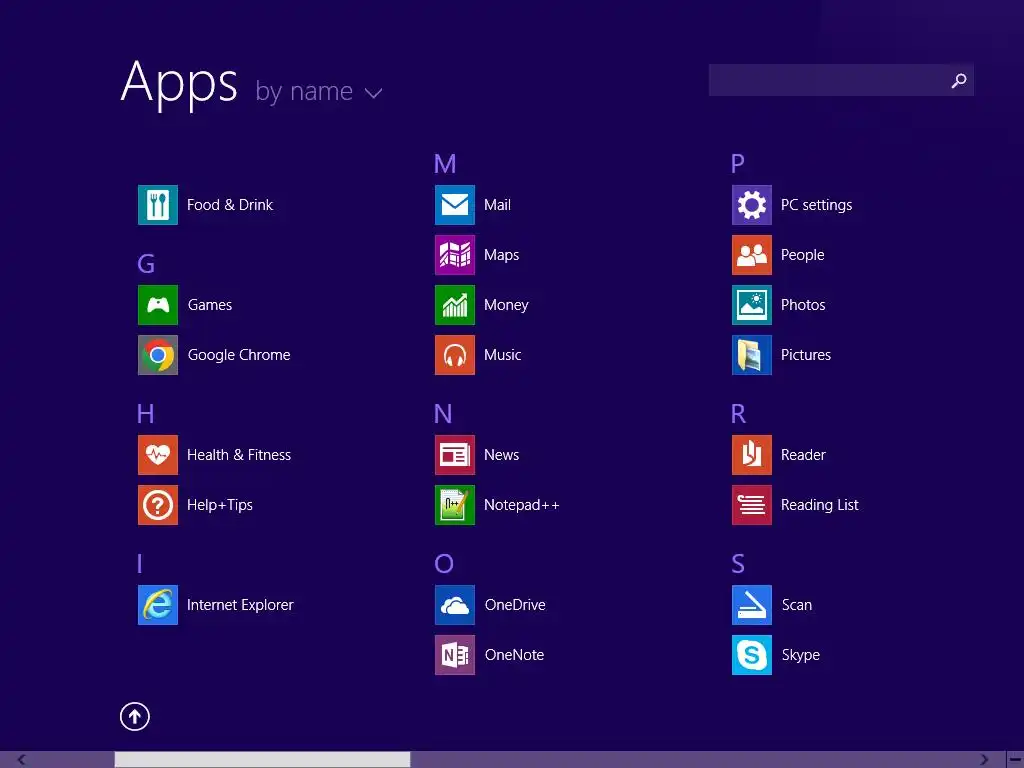Click the 'PC settings' label text

pyautogui.click(x=816, y=205)
